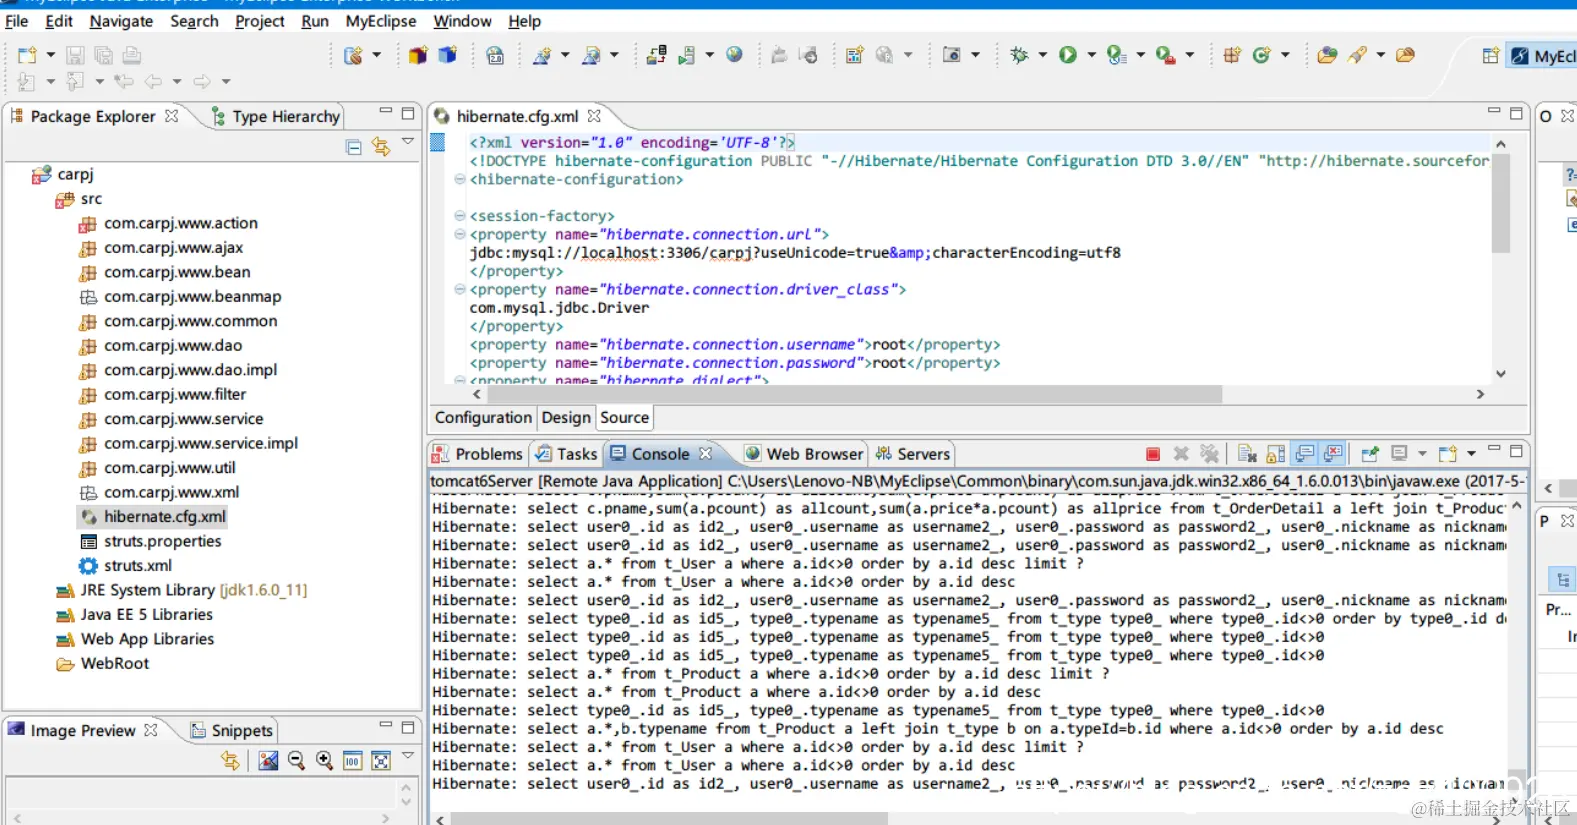1577x825 pixels.
Task: Click the New EJB project cube icon
Action: [x=418, y=55]
